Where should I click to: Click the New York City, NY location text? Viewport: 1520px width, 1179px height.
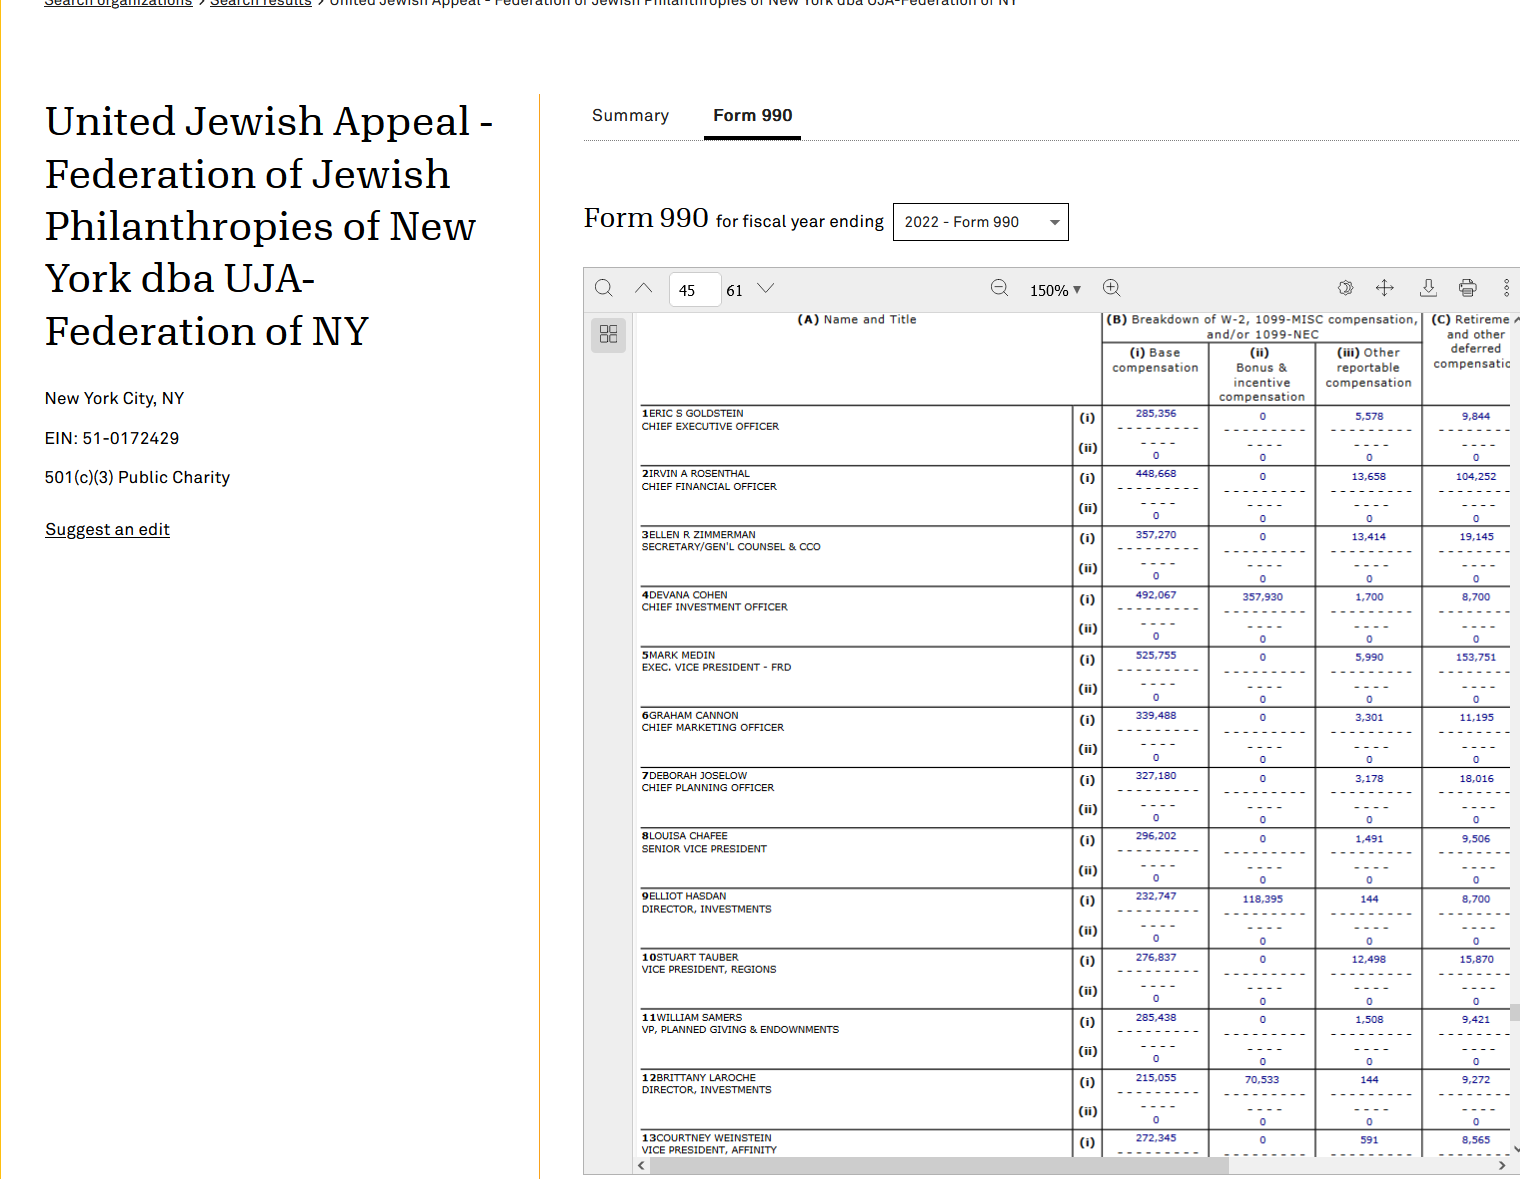click(x=114, y=398)
